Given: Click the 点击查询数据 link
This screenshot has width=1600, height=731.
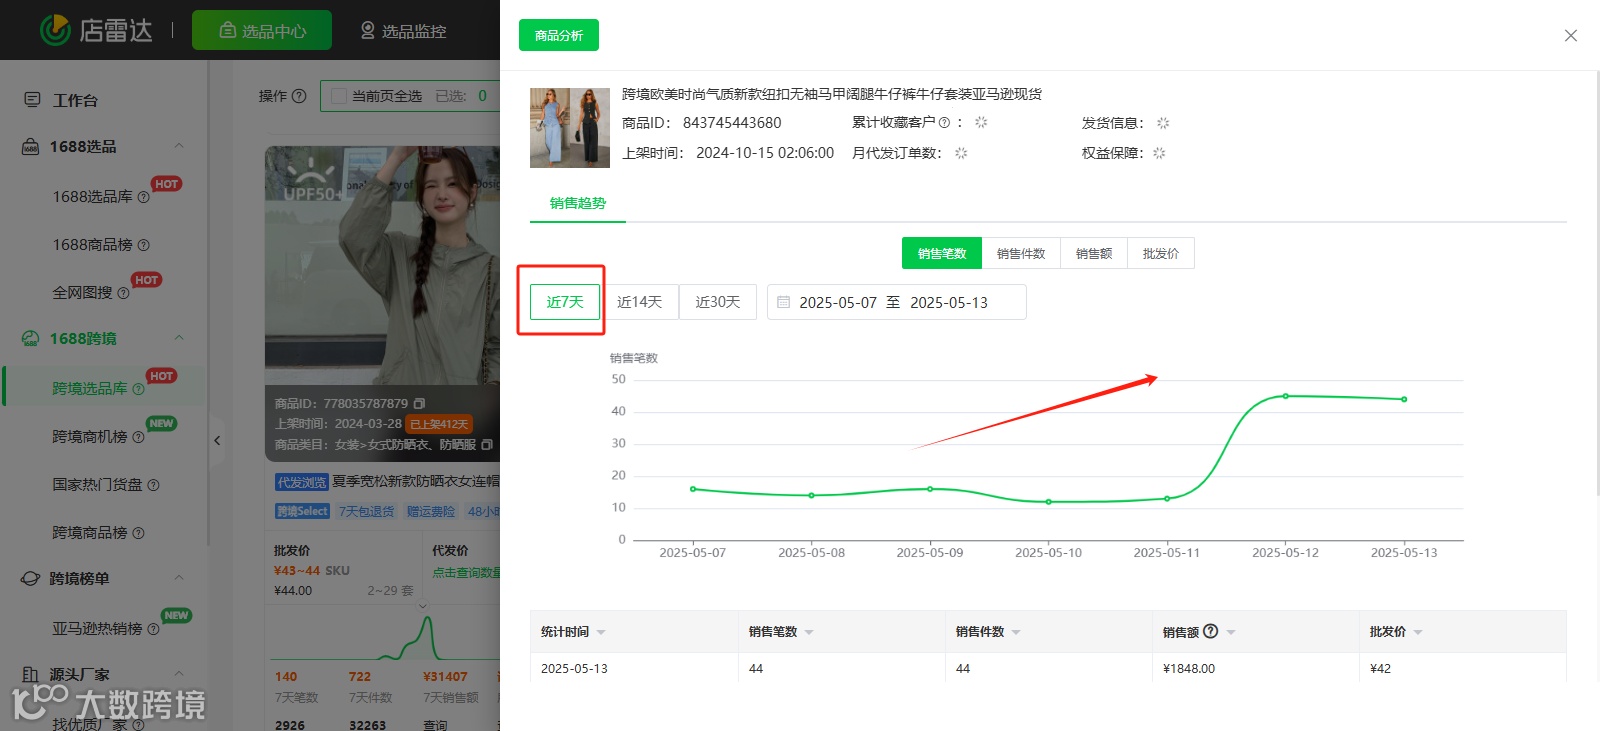Looking at the screenshot, I should [x=467, y=572].
